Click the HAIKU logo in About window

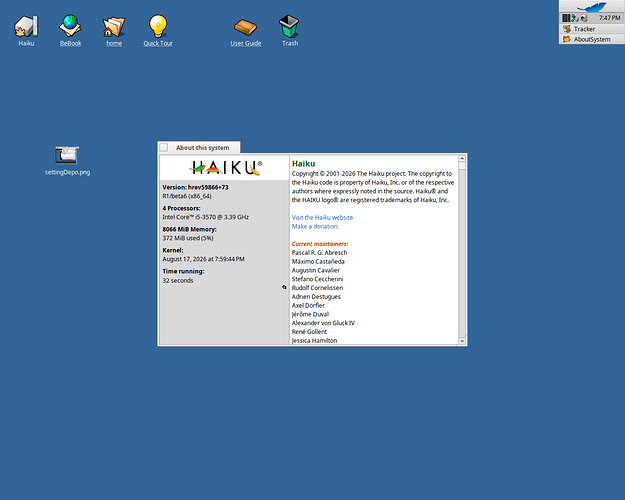click(x=225, y=167)
